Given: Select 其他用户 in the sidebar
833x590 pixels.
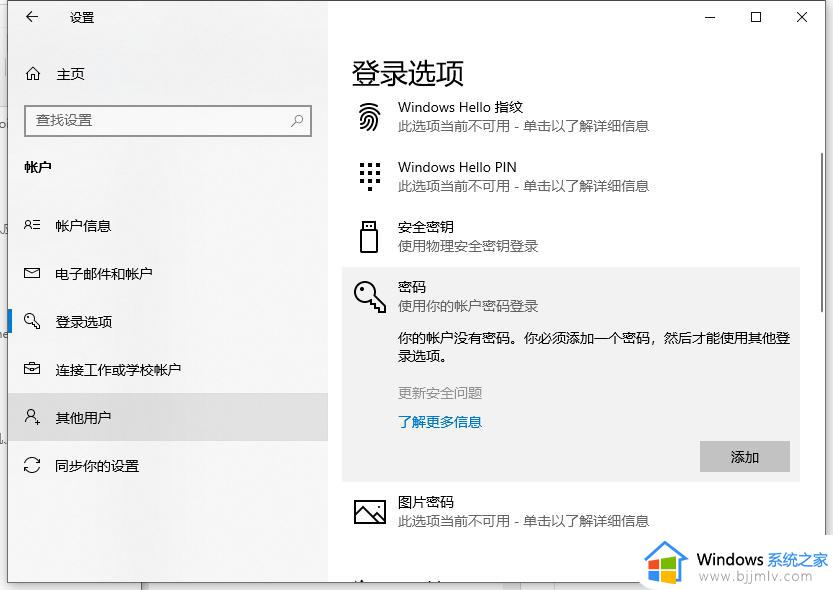Looking at the screenshot, I should [168, 417].
